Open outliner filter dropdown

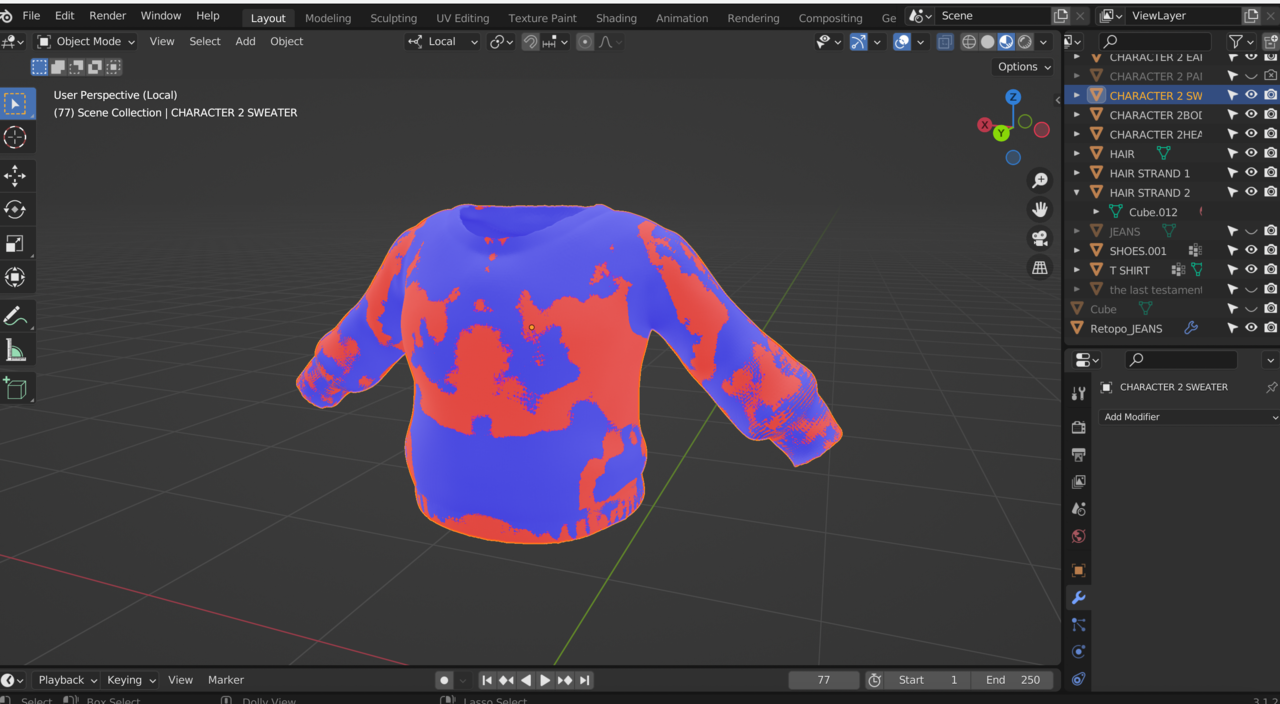click(1241, 42)
